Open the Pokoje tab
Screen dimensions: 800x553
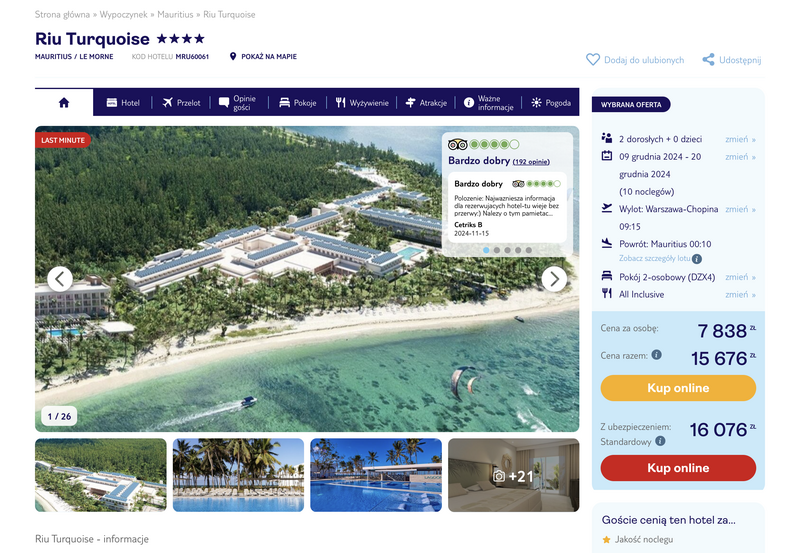coord(298,103)
